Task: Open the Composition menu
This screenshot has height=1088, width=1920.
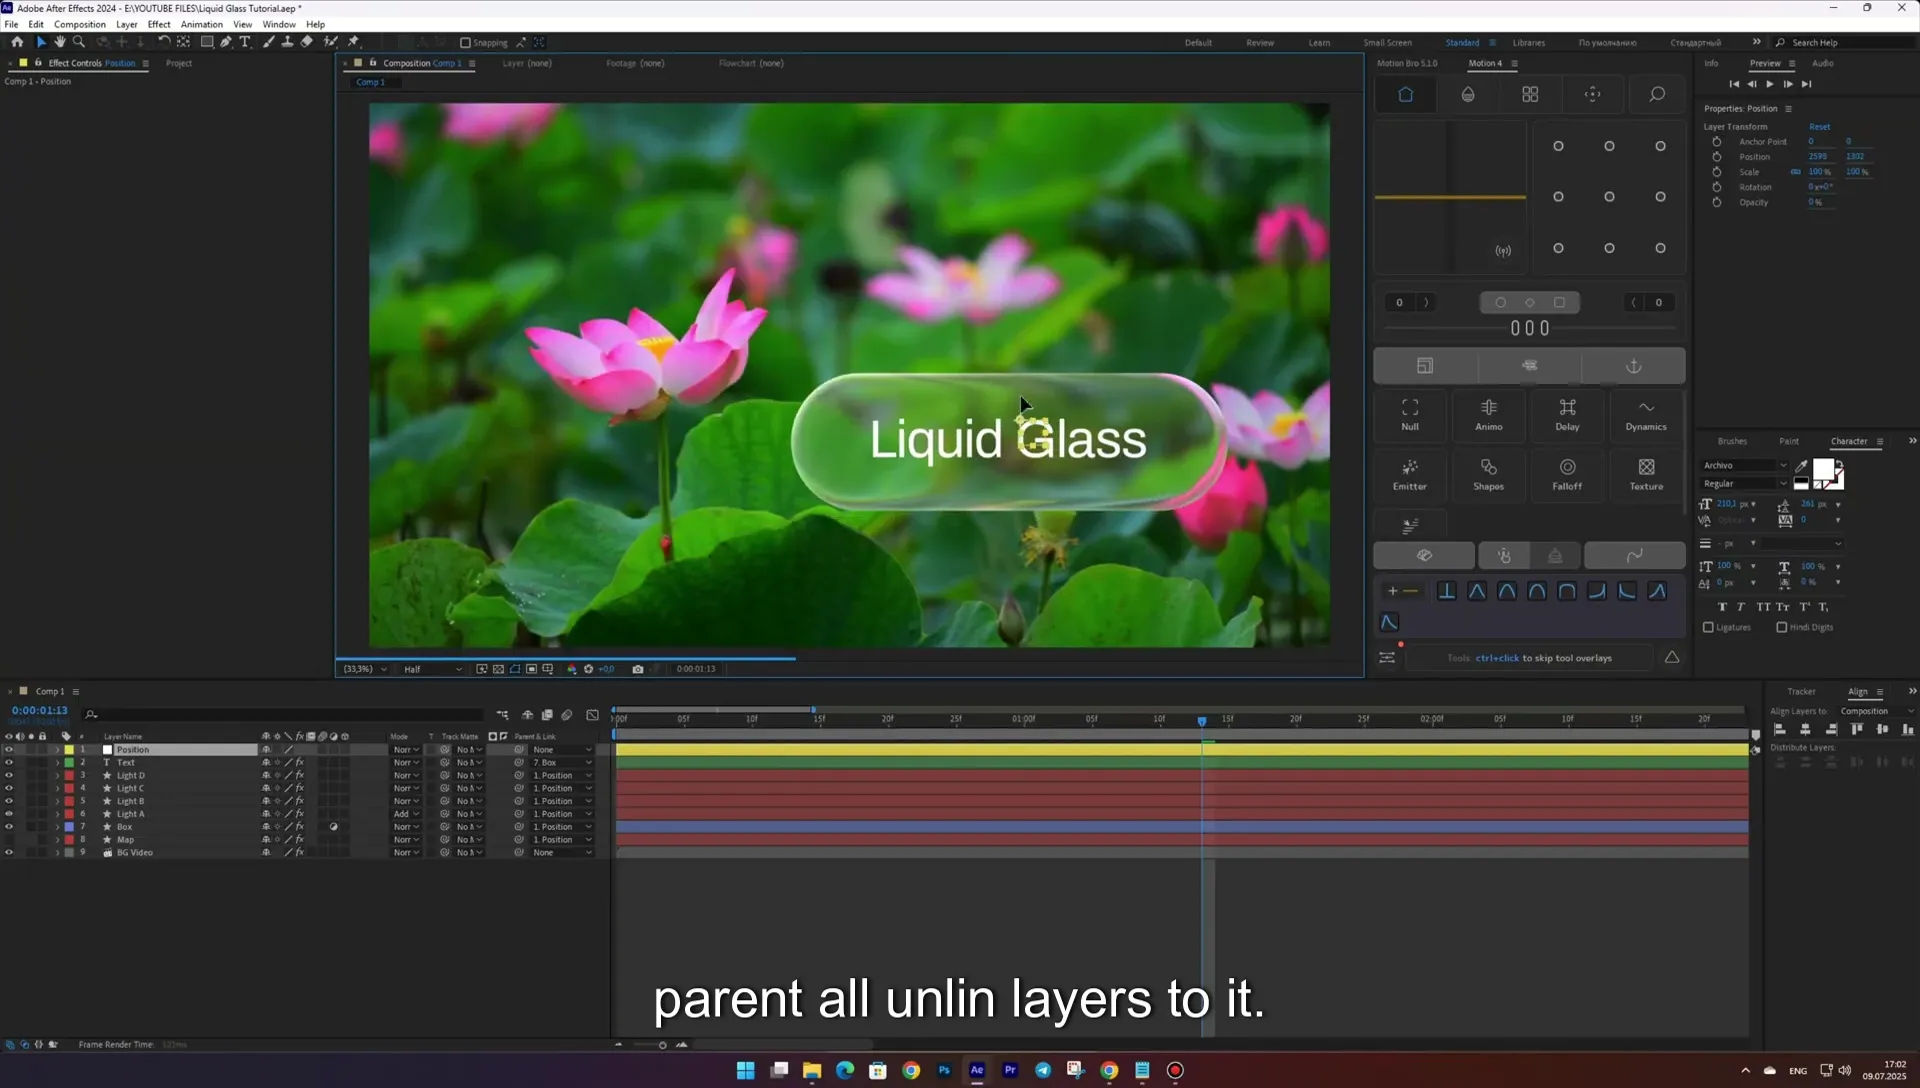Action: [x=79, y=24]
